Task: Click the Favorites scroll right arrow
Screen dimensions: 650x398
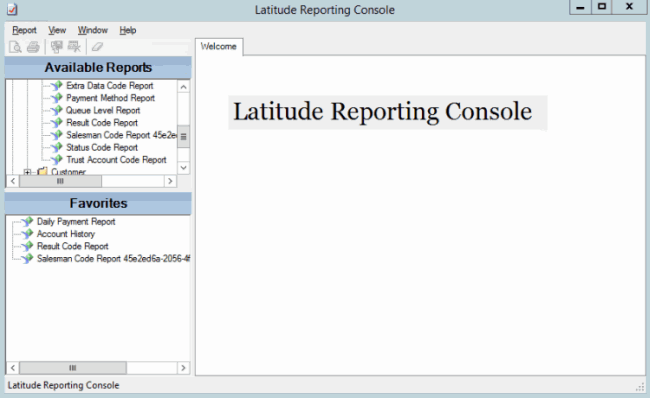Action: coord(183,368)
